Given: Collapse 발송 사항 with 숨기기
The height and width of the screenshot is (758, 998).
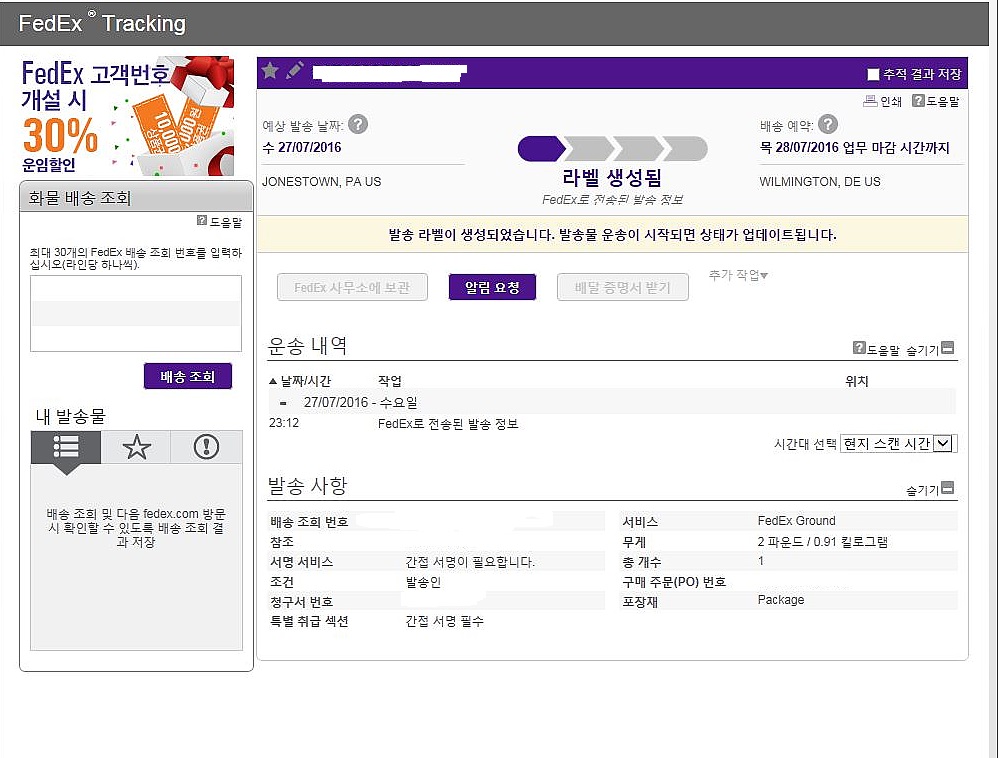Looking at the screenshot, I should [x=930, y=489].
